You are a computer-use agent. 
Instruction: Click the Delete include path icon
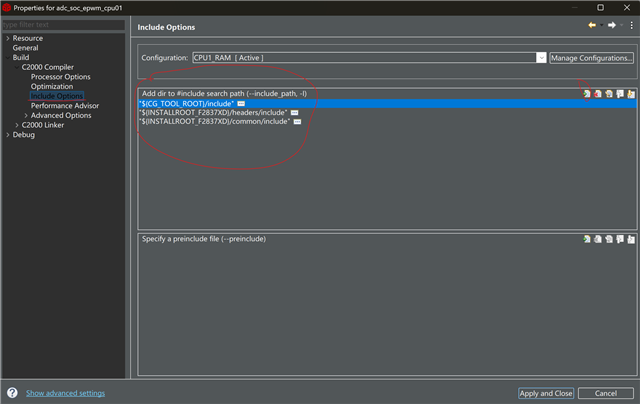598,94
